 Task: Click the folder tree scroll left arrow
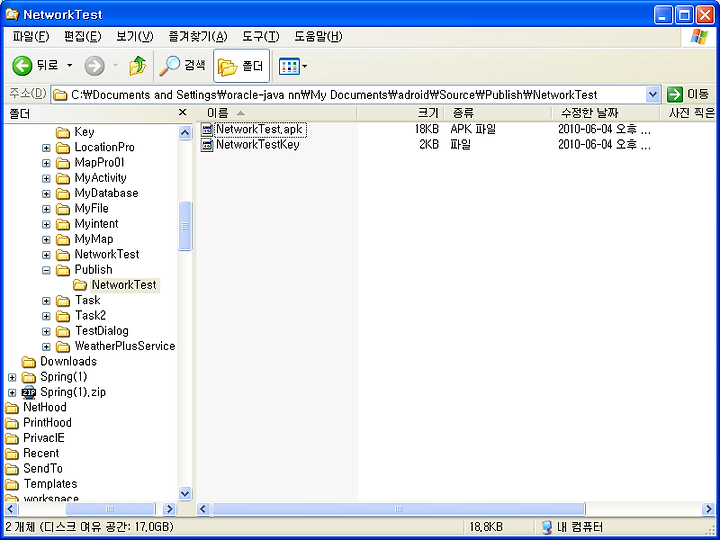pyautogui.click(x=11, y=509)
